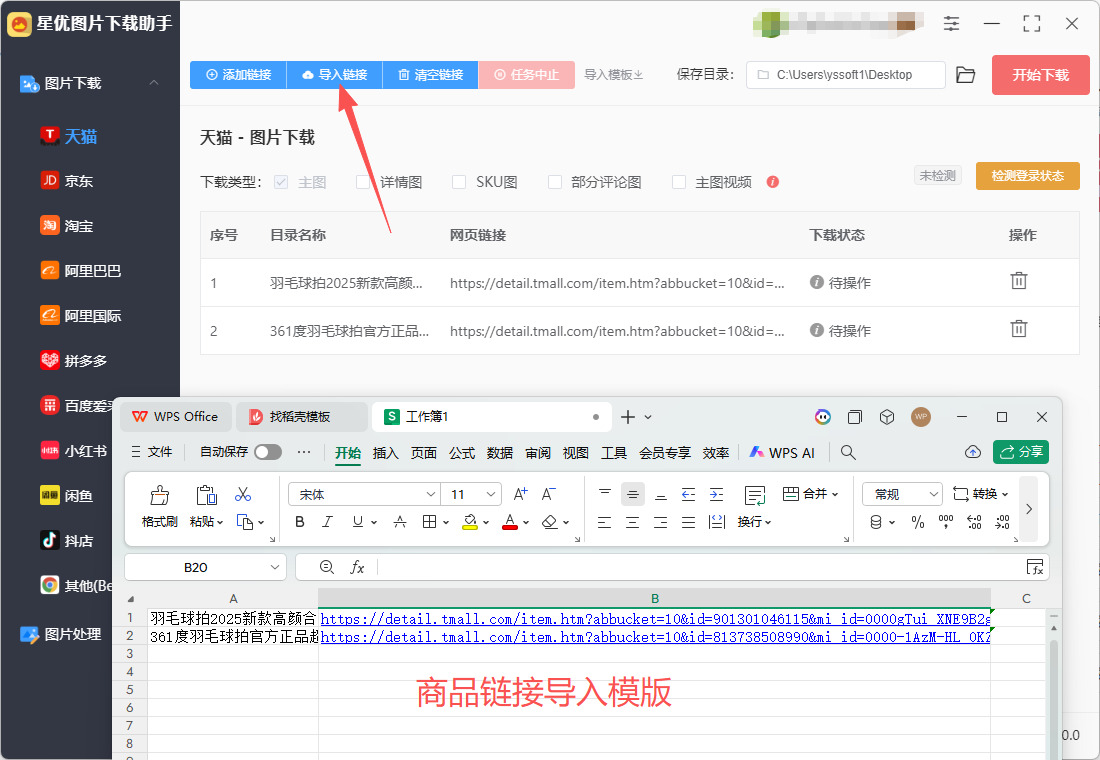Open font color dropdown arrow
This screenshot has width=1100, height=760.
tap(526, 523)
